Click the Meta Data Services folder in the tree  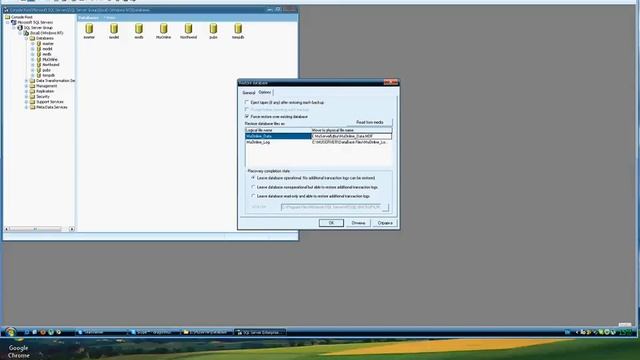52,107
